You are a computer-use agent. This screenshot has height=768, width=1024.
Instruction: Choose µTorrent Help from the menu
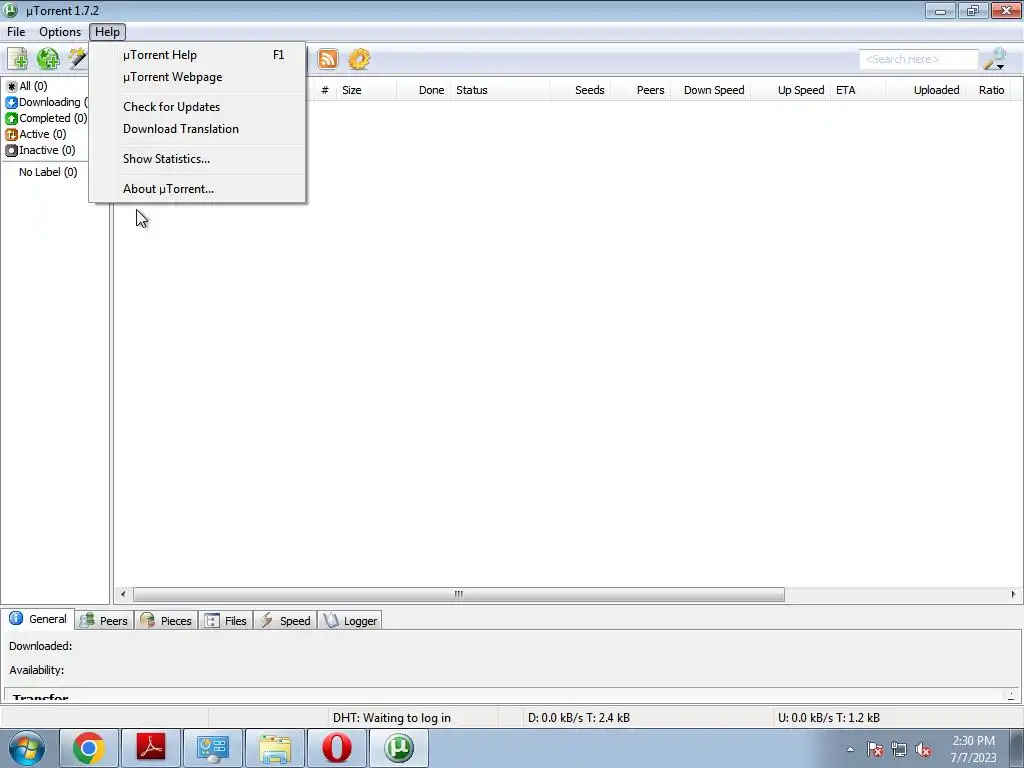coord(197,55)
